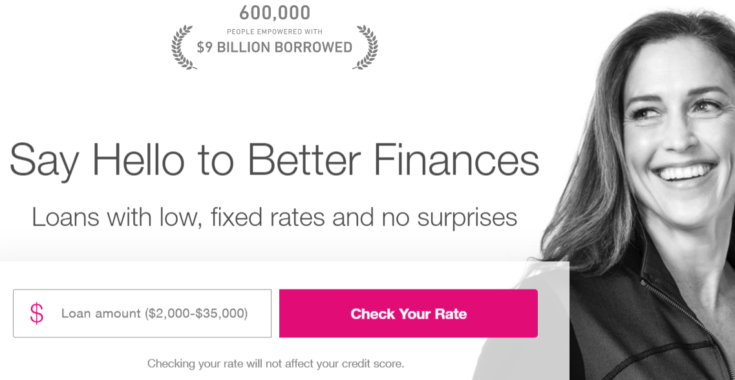The width and height of the screenshot is (735, 380).
Task: Click the pink dollar sign icon
Action: pyautogui.click(x=37, y=313)
